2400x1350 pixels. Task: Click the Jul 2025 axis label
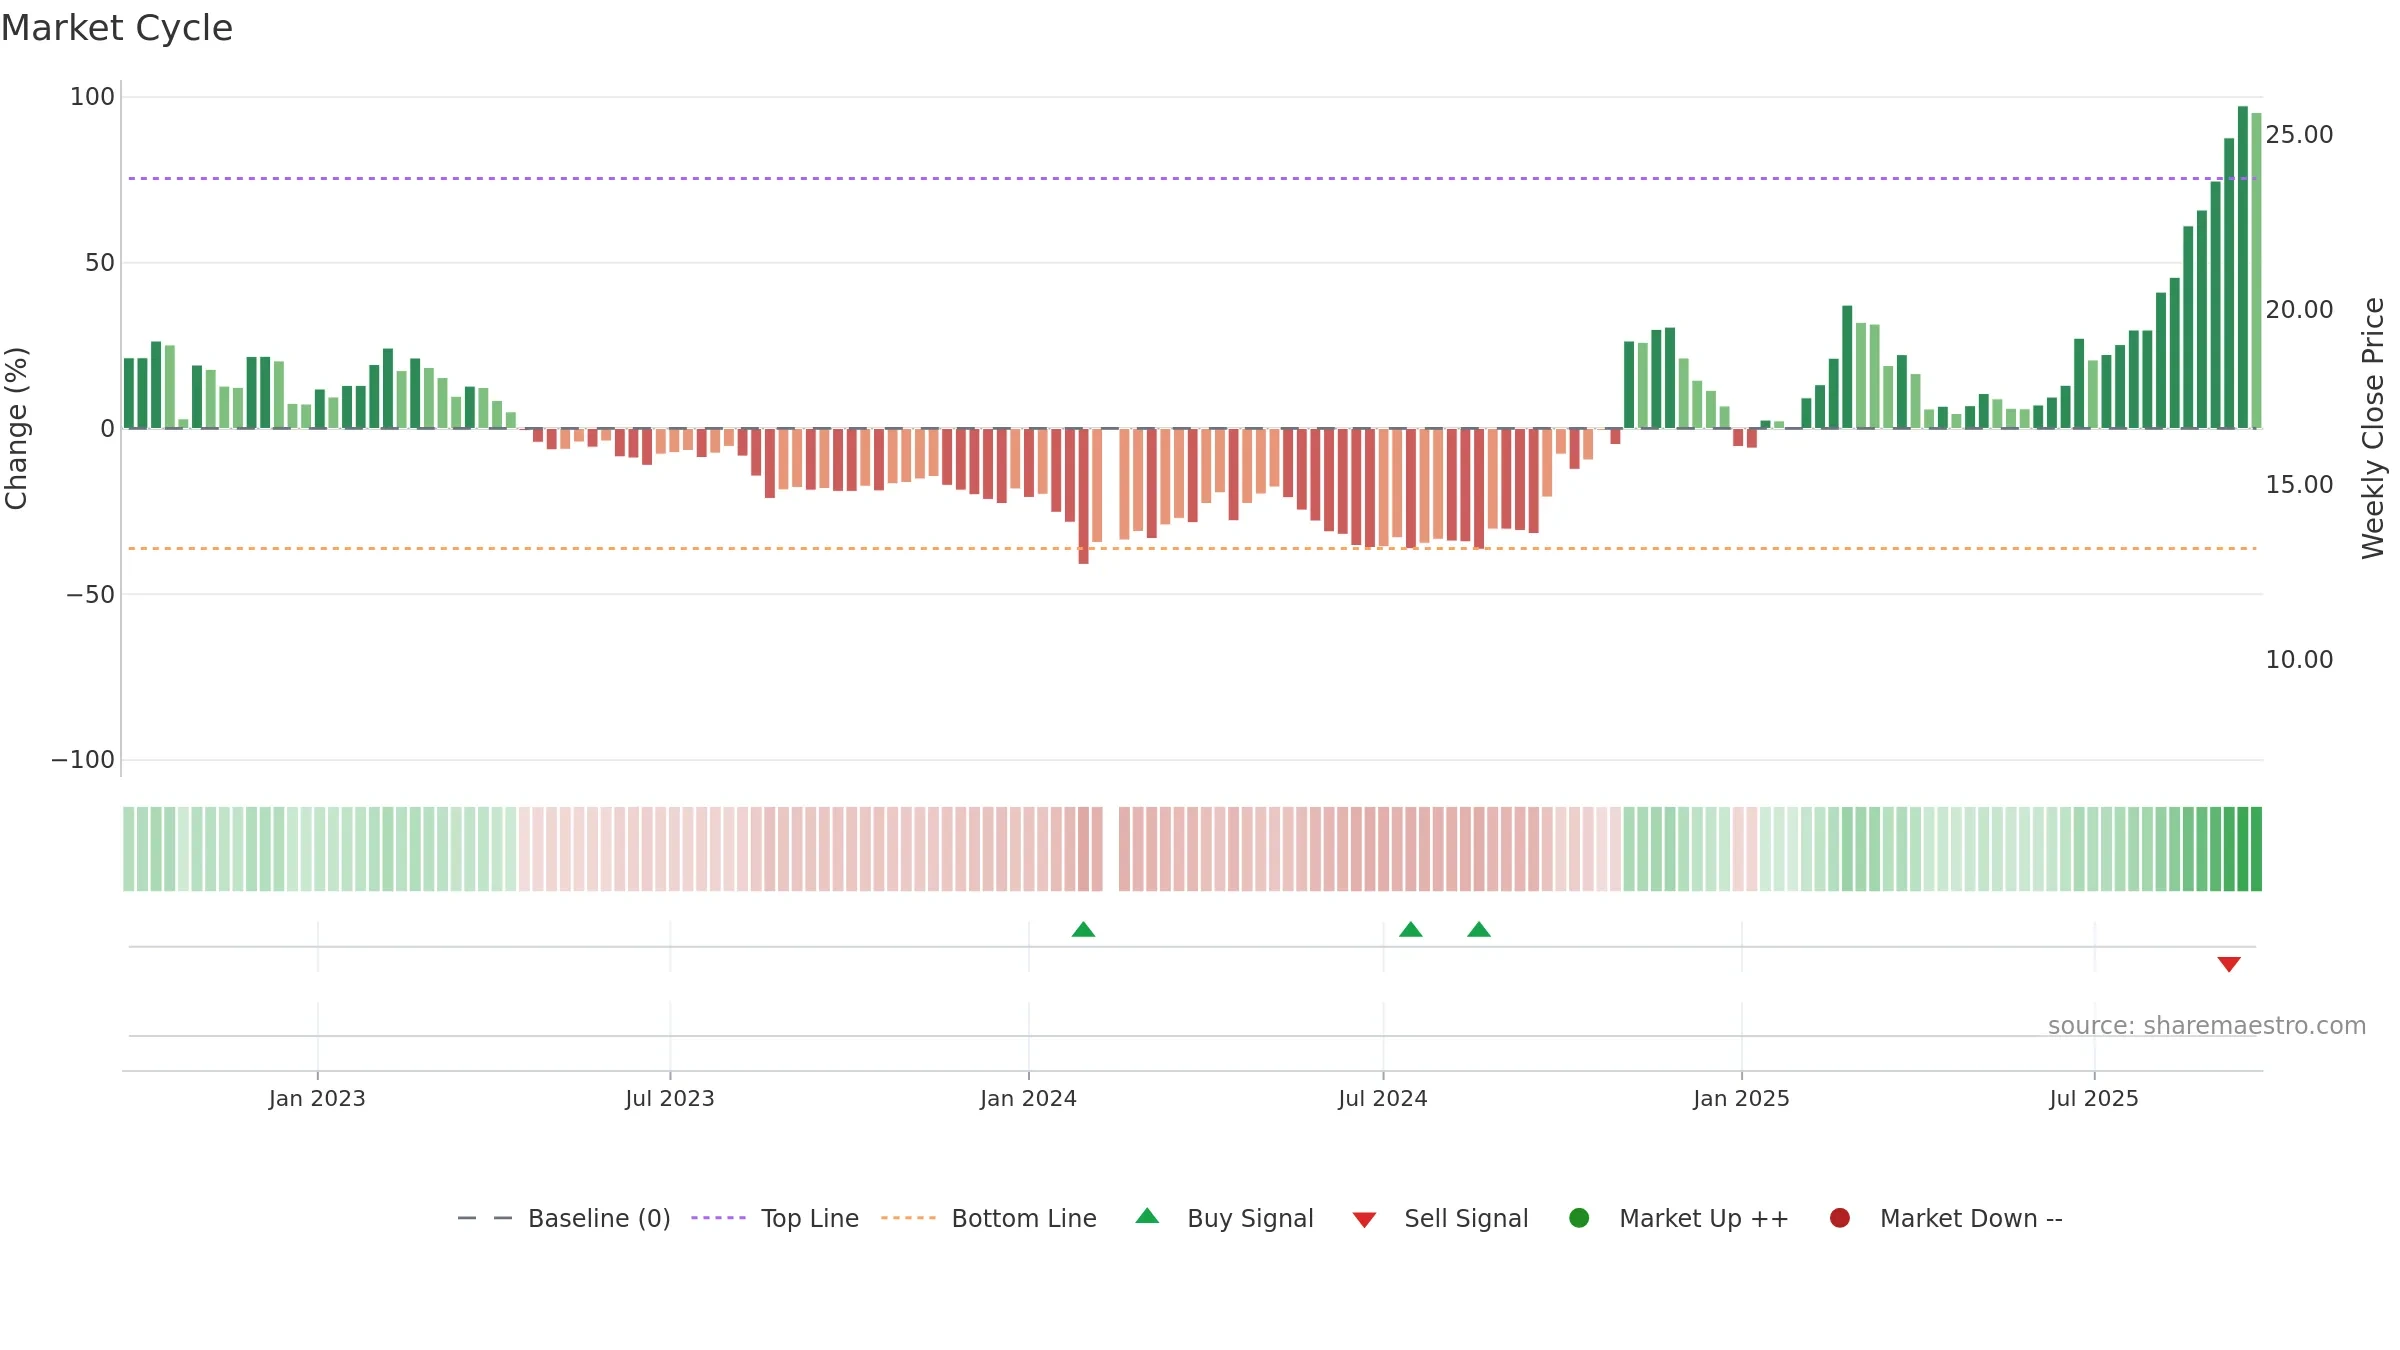[x=2094, y=1098]
